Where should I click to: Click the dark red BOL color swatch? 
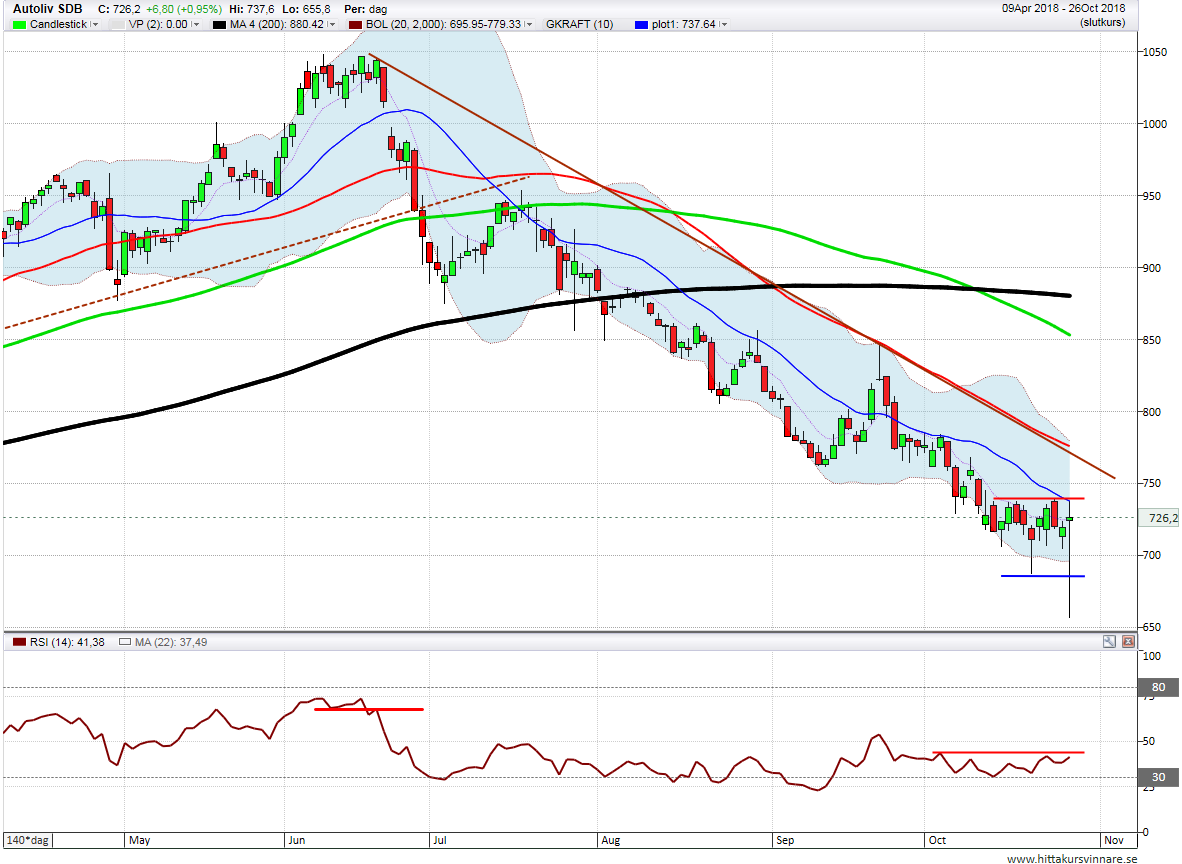tap(355, 24)
